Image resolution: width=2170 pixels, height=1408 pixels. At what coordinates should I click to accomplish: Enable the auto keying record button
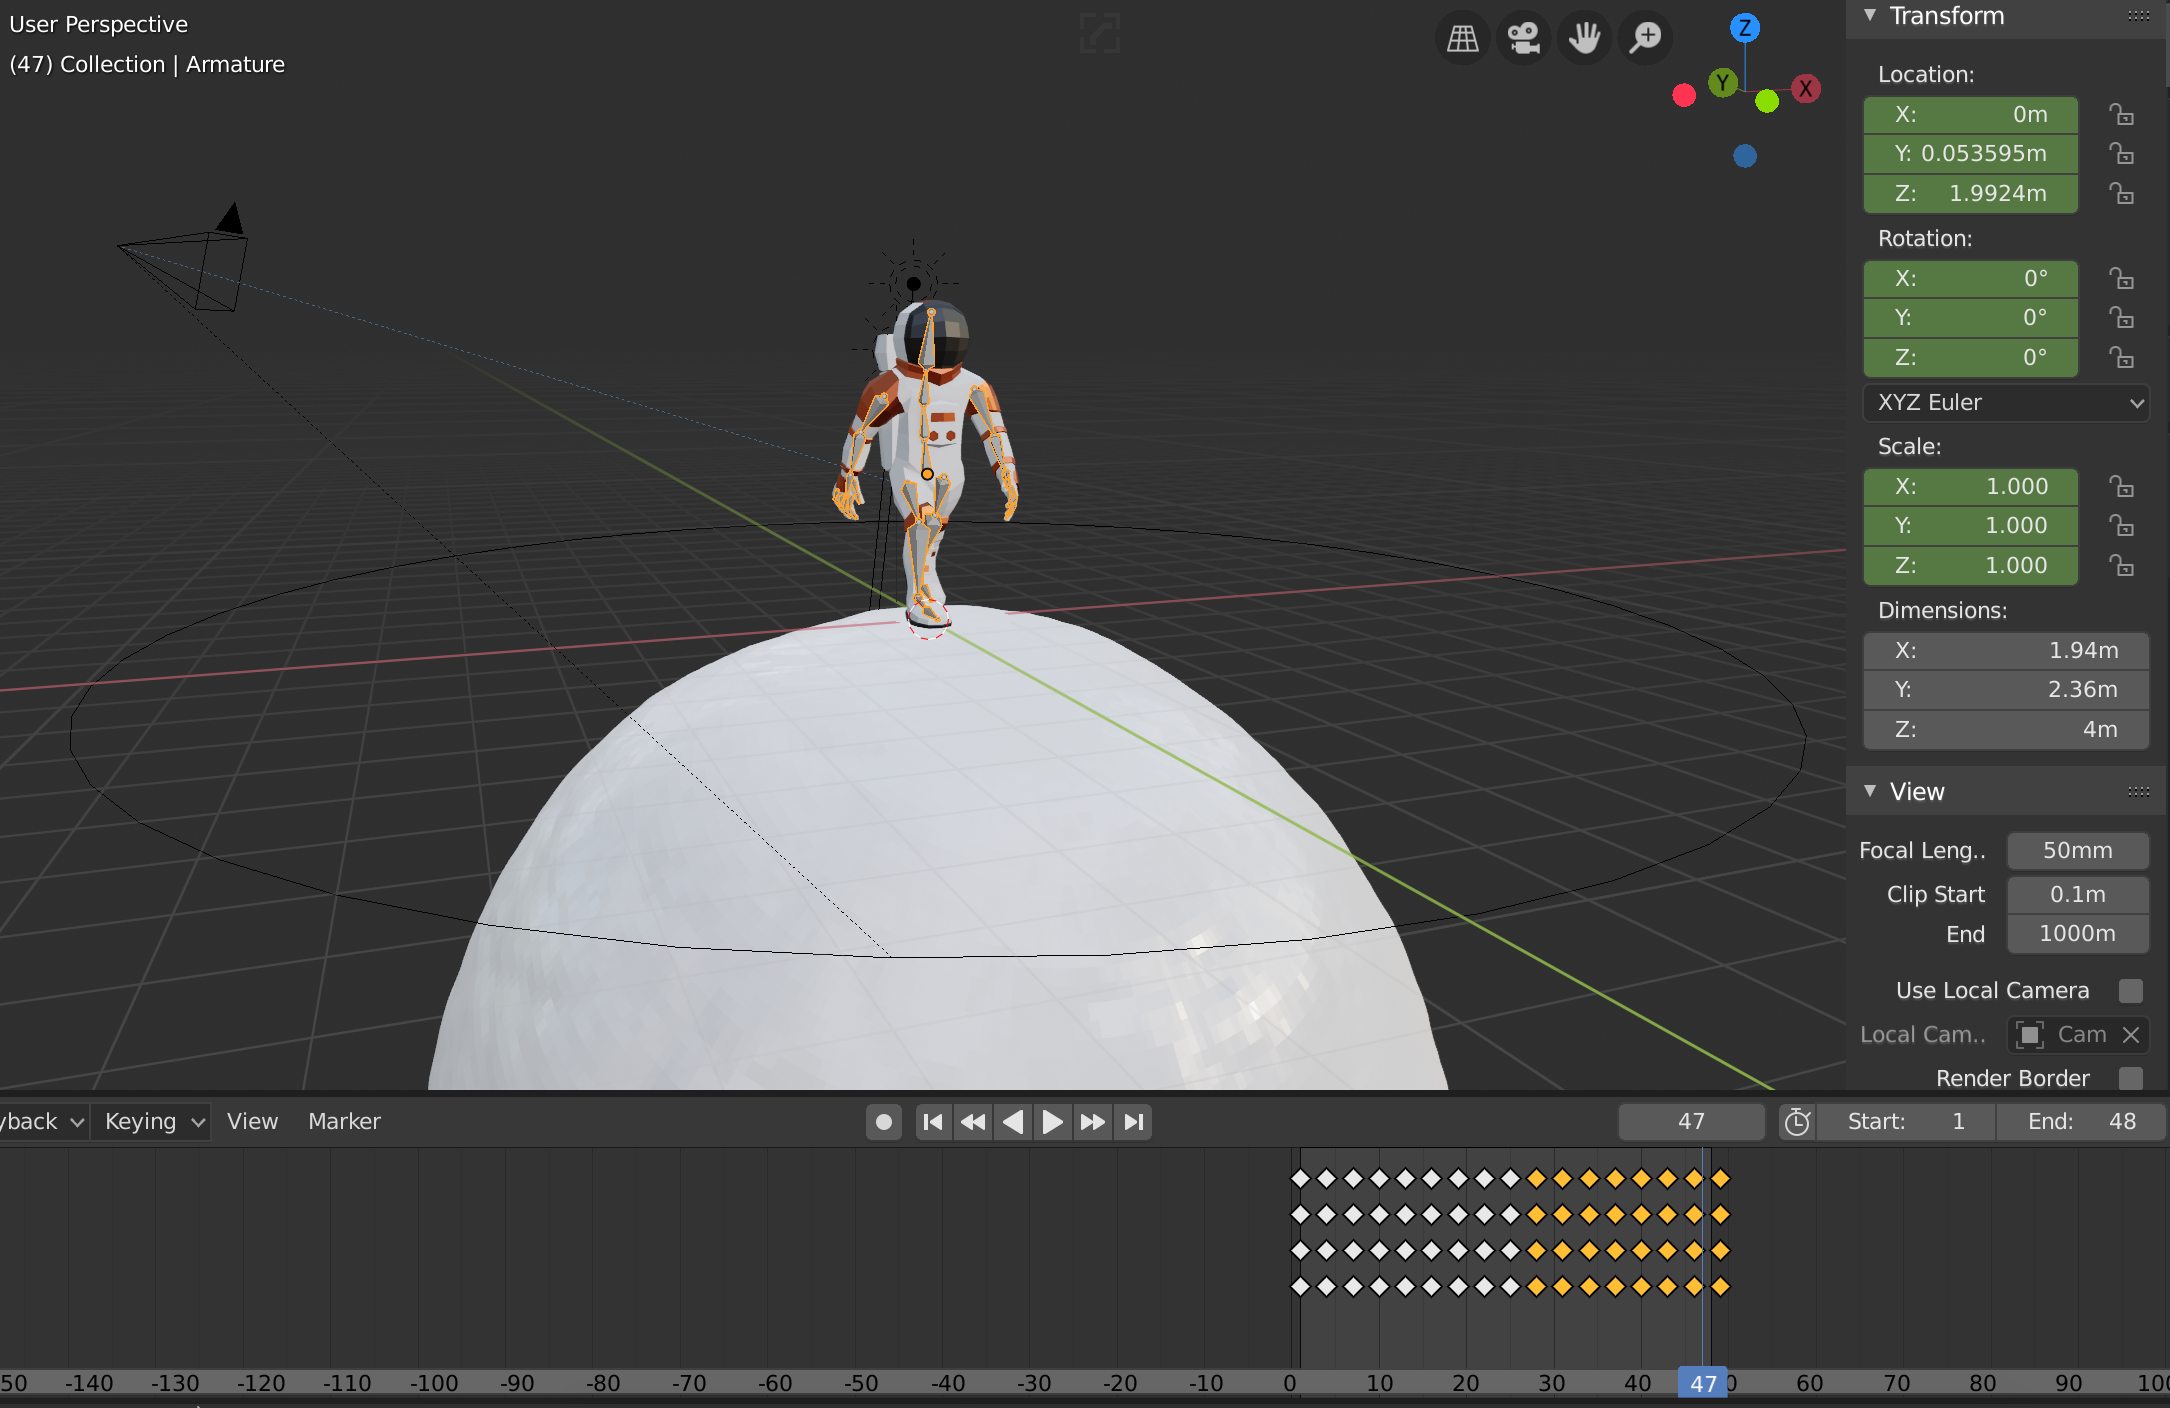tap(884, 1122)
